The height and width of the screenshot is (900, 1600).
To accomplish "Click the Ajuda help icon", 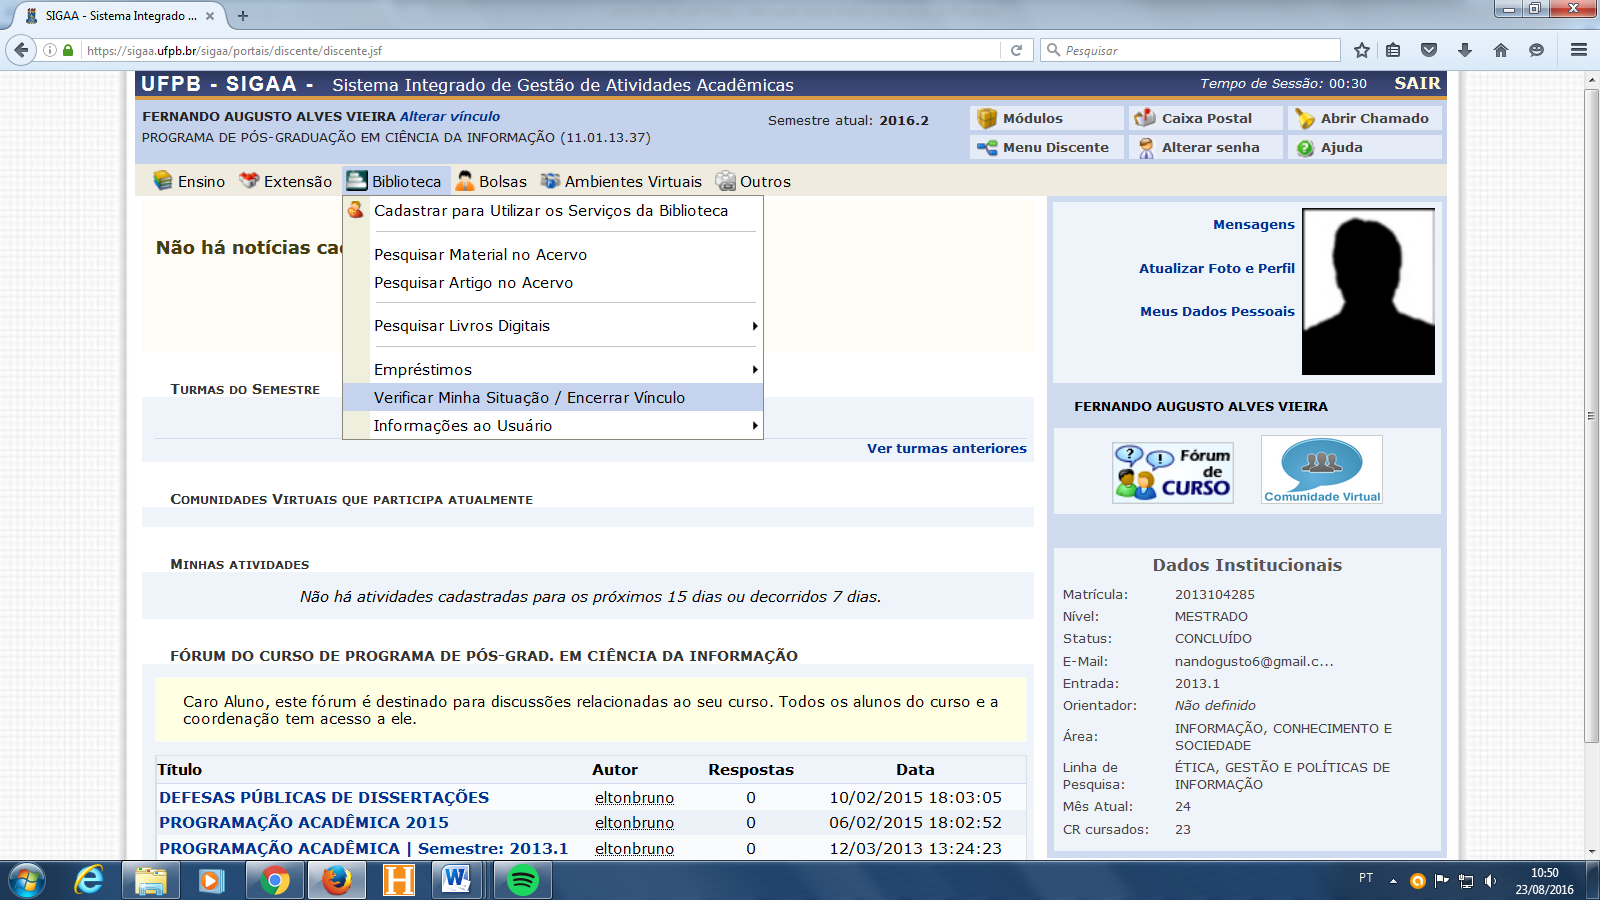I will [x=1305, y=148].
